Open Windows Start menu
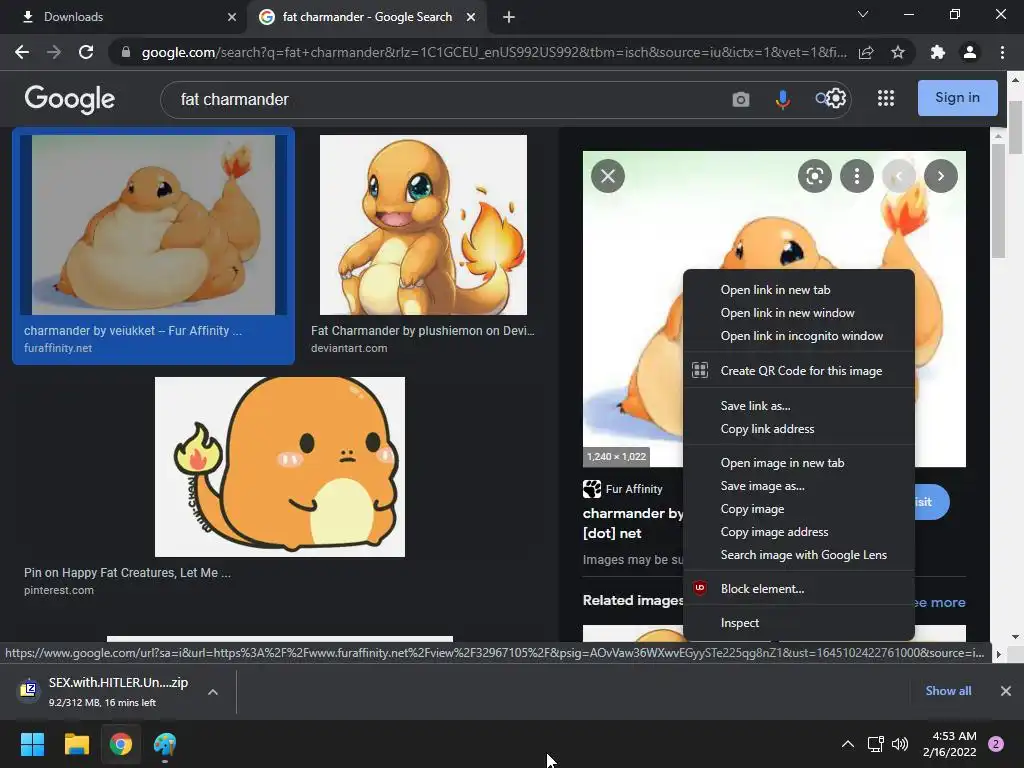This screenshot has height=768, width=1024. (x=32, y=744)
